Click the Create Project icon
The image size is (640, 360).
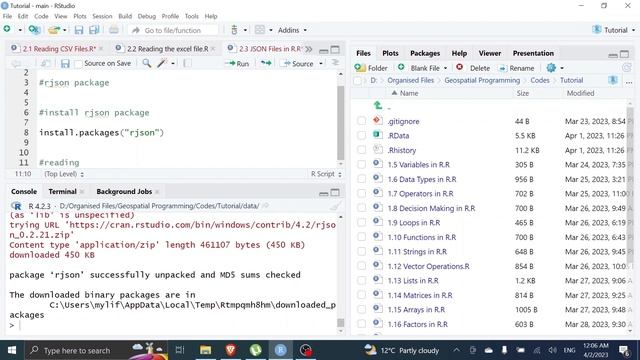34,29
